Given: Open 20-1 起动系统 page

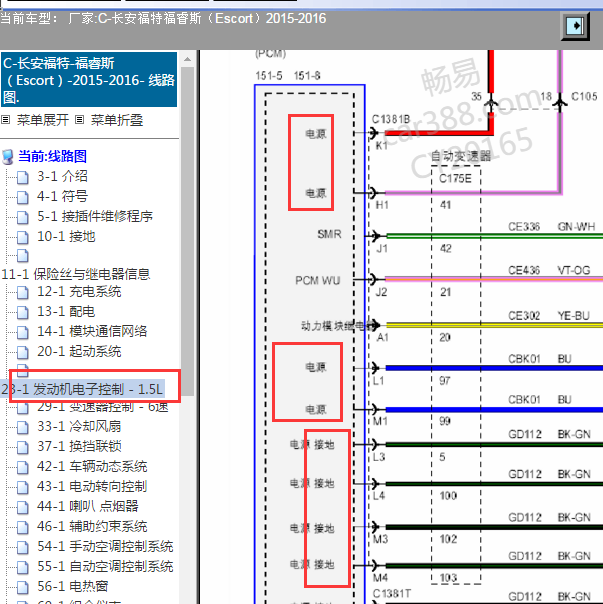Looking at the screenshot, I should [x=79, y=352].
